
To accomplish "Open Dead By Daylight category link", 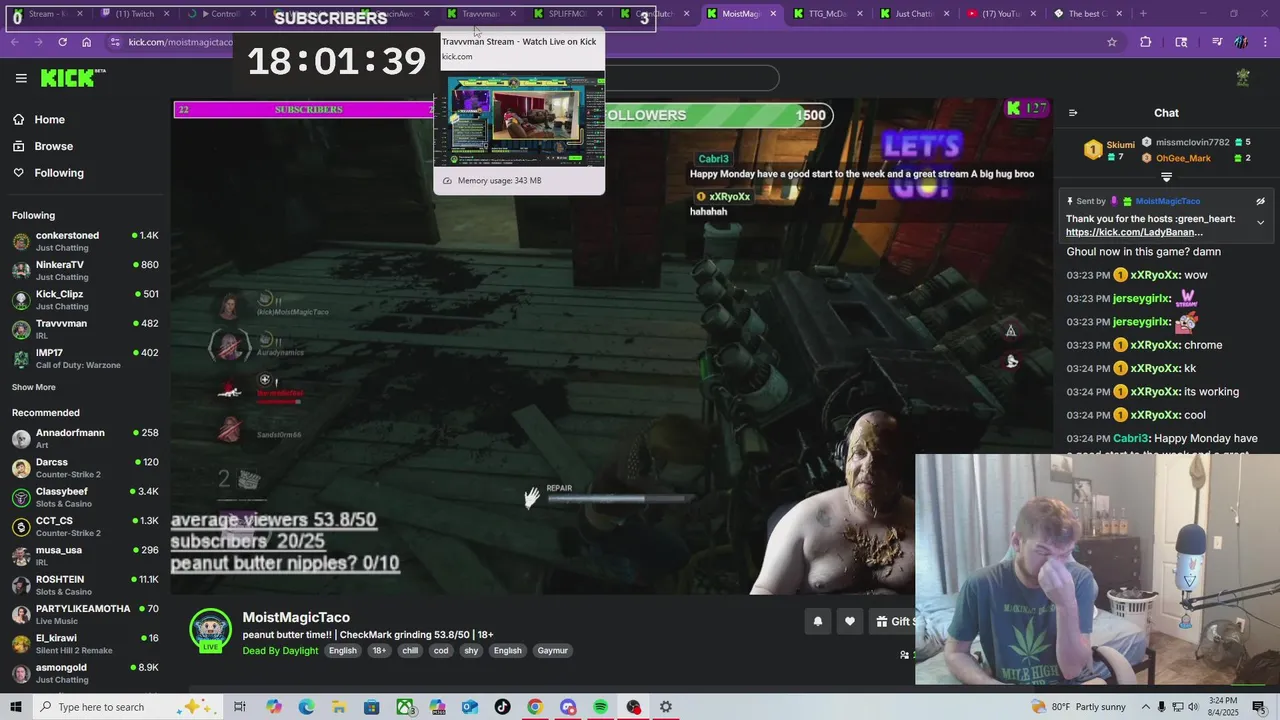I will [280, 651].
